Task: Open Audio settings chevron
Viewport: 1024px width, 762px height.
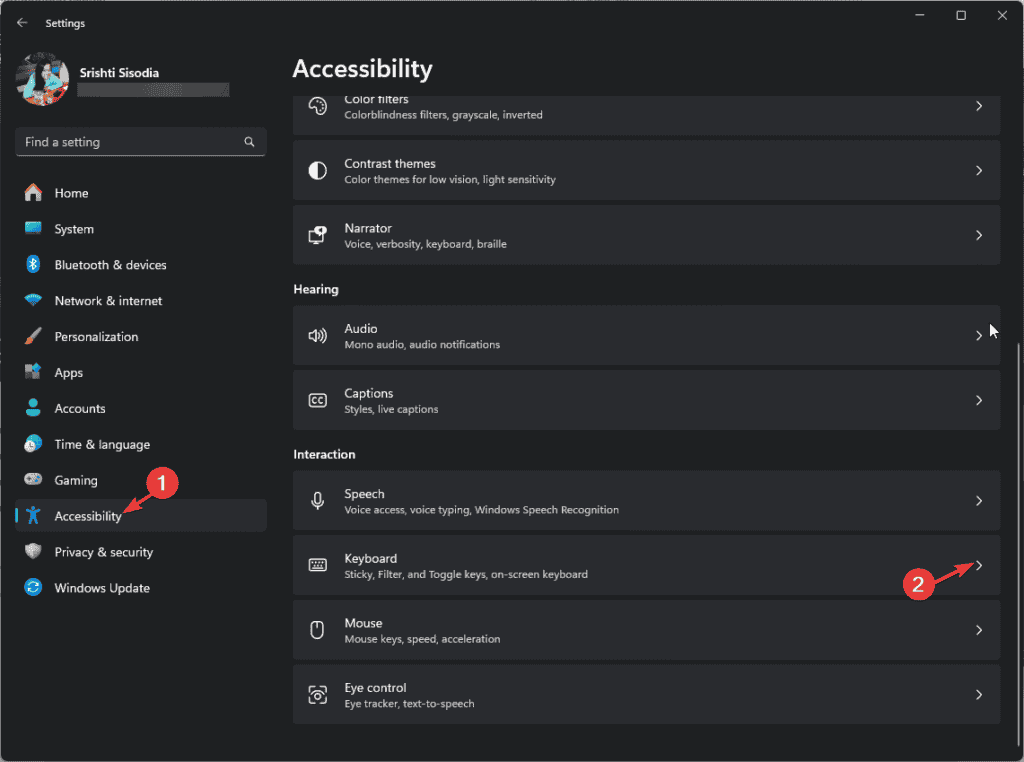Action: coord(979,336)
